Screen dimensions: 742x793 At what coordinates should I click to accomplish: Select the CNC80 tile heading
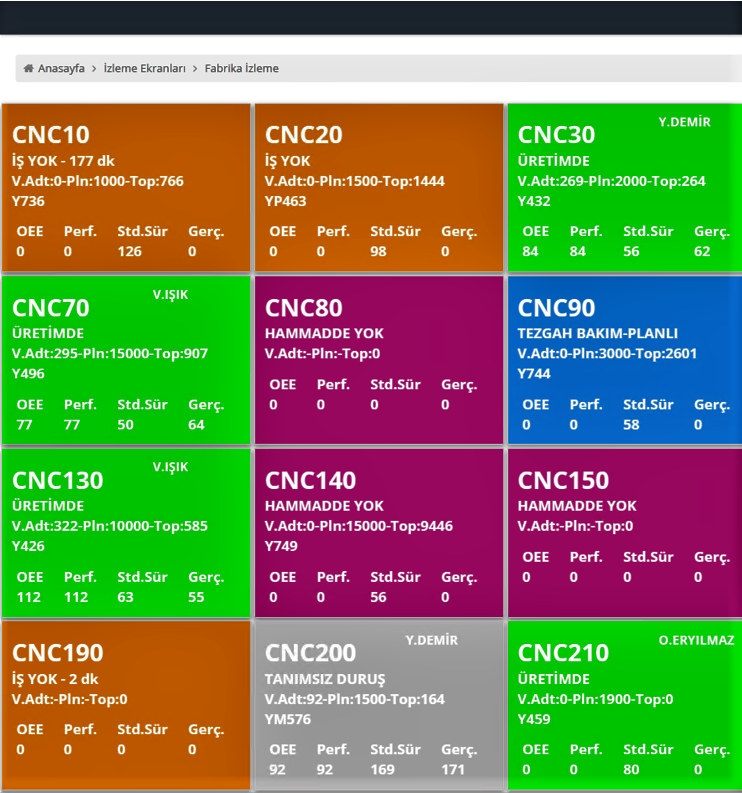(x=304, y=307)
